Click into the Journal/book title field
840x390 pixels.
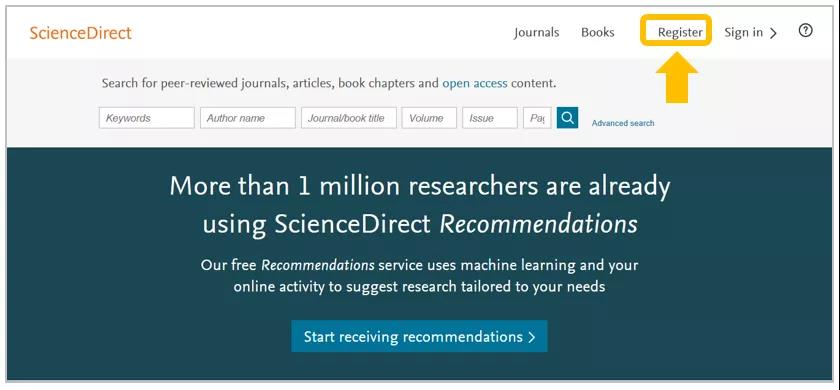click(349, 118)
